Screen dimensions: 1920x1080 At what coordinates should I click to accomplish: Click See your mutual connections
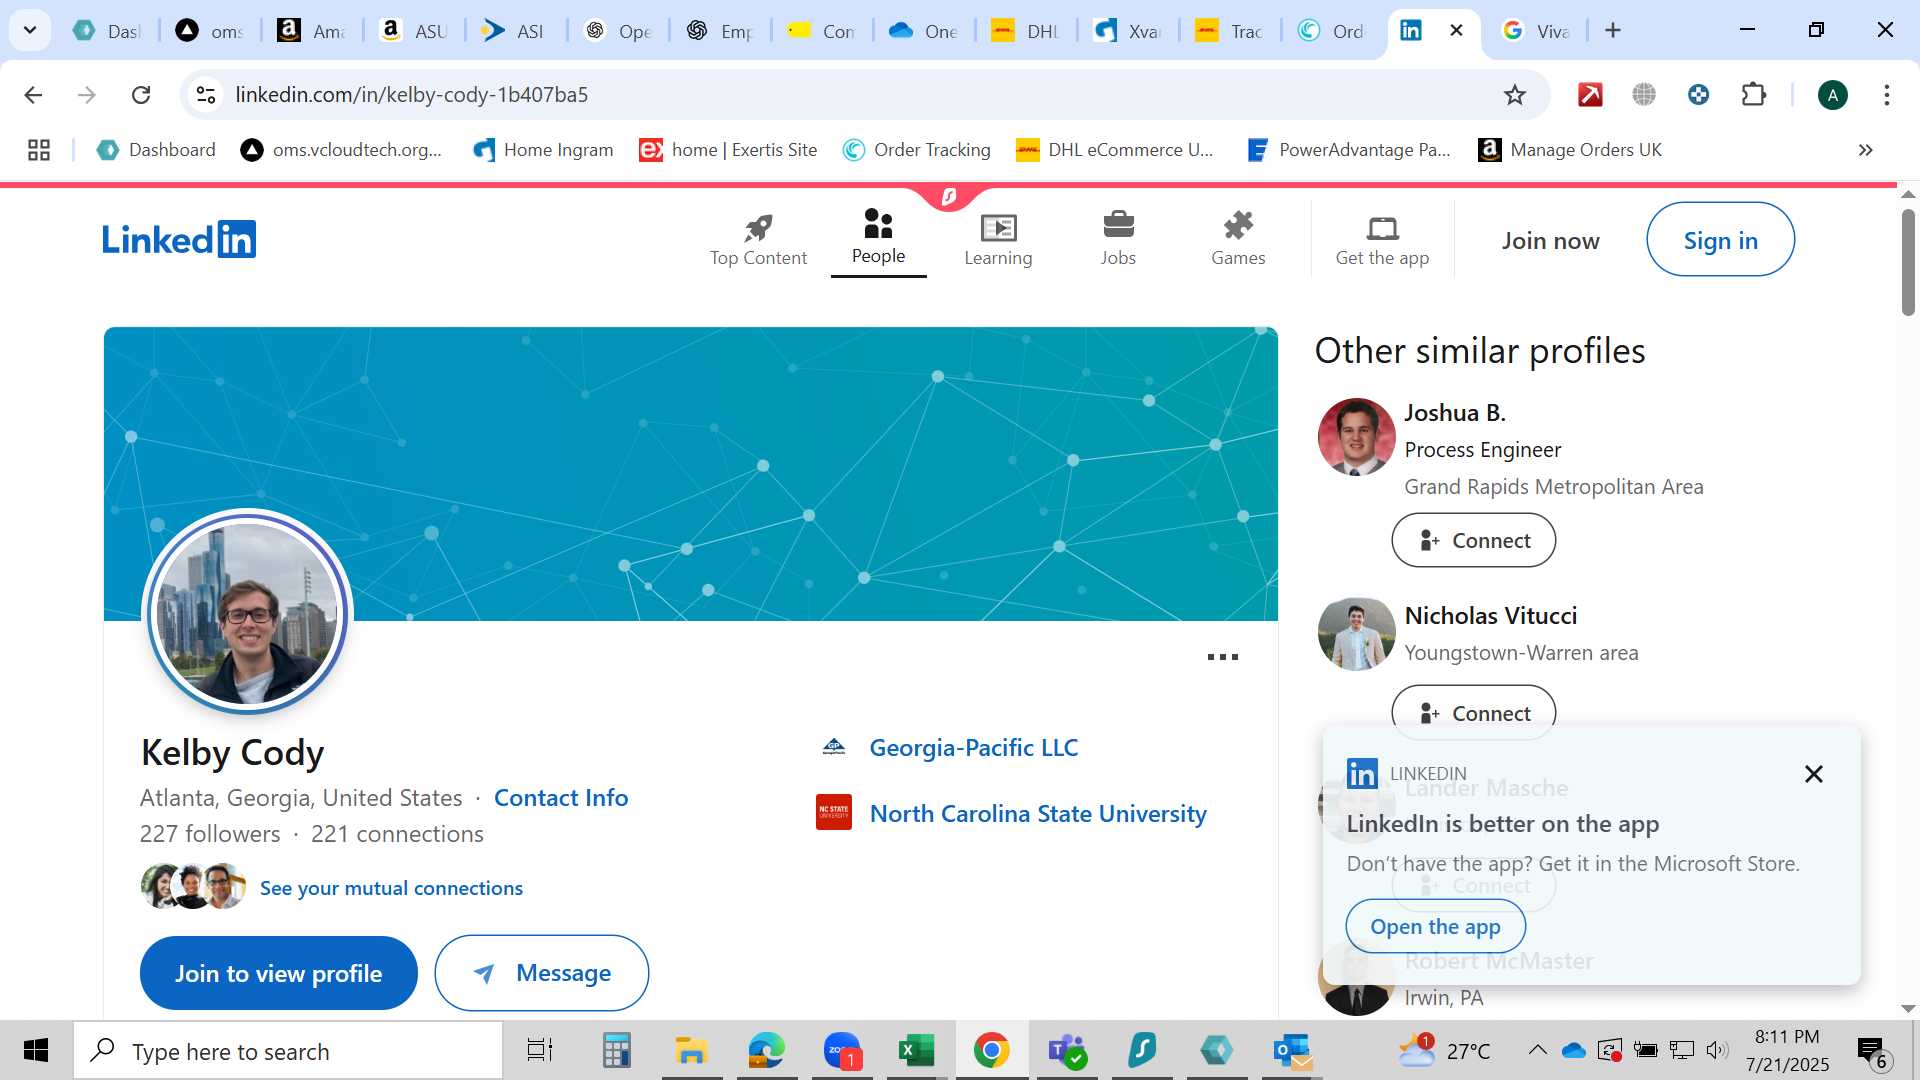(x=391, y=888)
